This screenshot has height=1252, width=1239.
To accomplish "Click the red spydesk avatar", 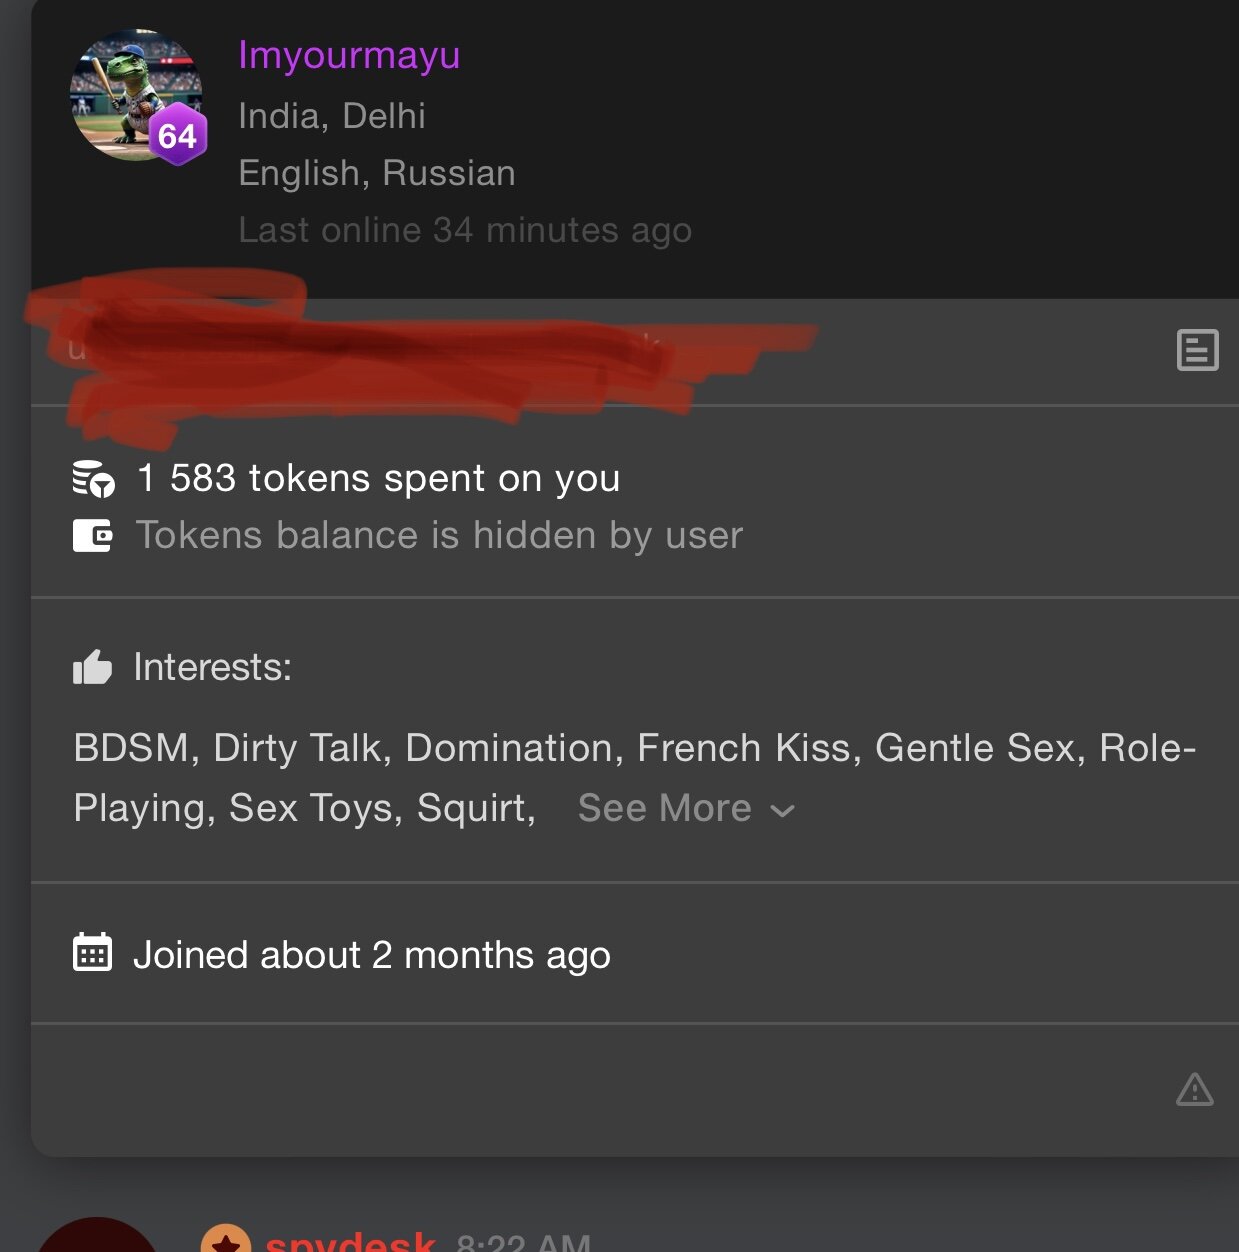I will (x=97, y=1240).
